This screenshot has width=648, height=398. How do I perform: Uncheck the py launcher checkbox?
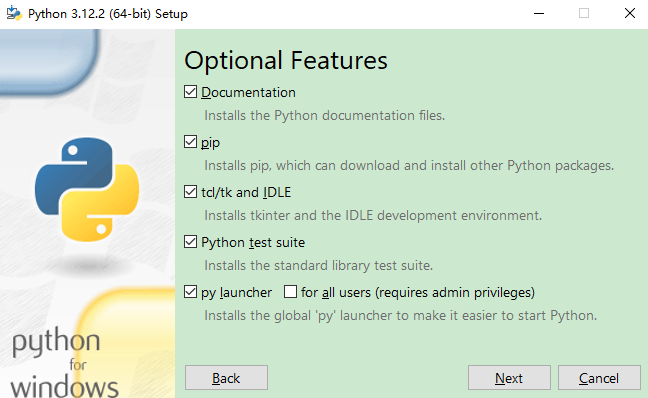(x=190, y=292)
